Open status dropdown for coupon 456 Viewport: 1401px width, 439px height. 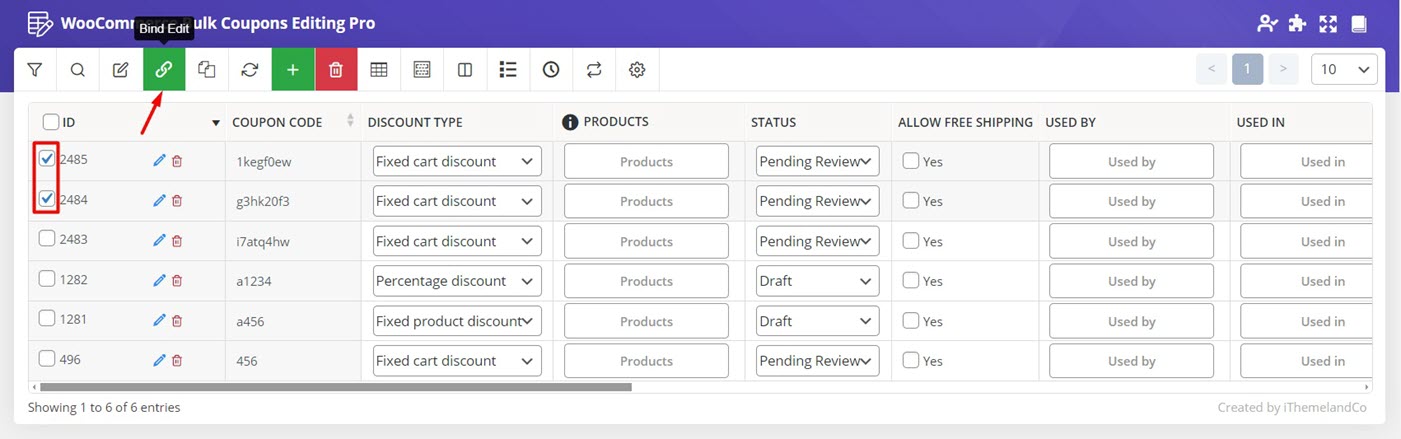coord(817,361)
